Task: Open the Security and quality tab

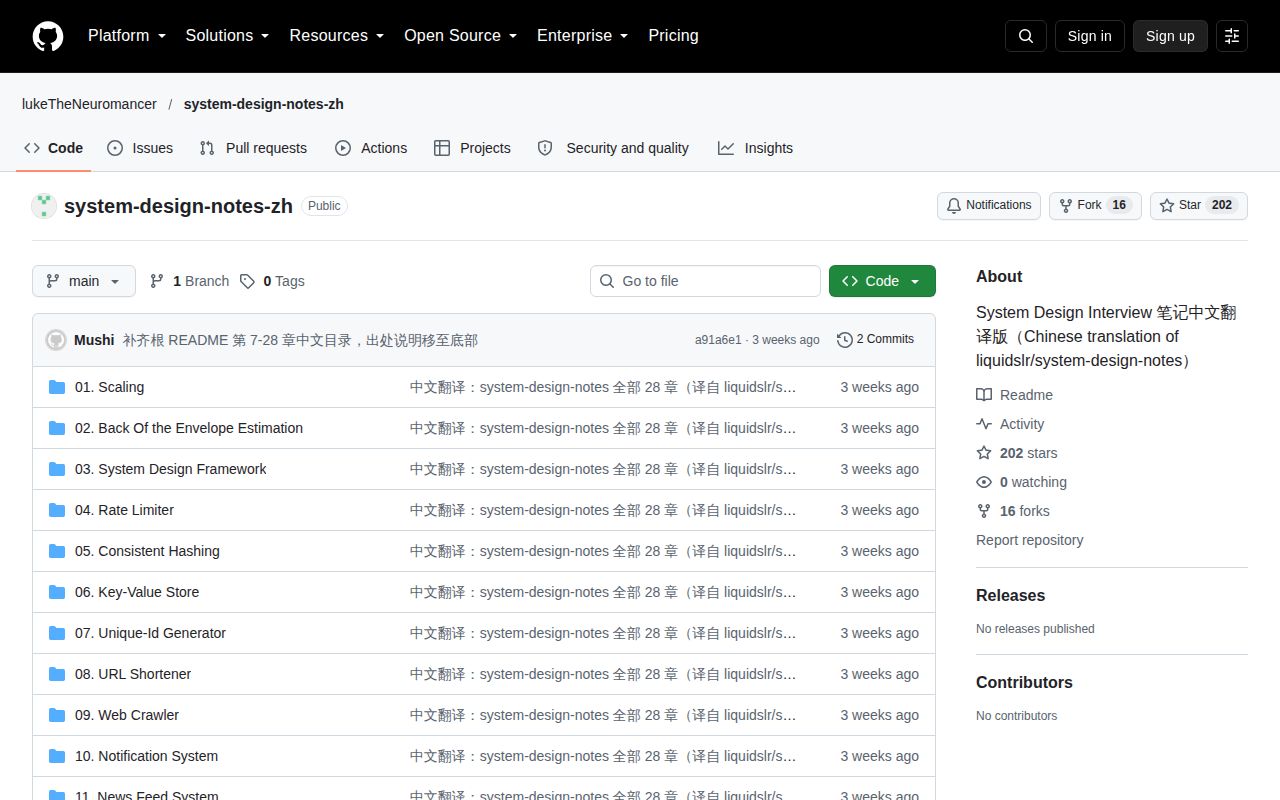Action: (613, 148)
